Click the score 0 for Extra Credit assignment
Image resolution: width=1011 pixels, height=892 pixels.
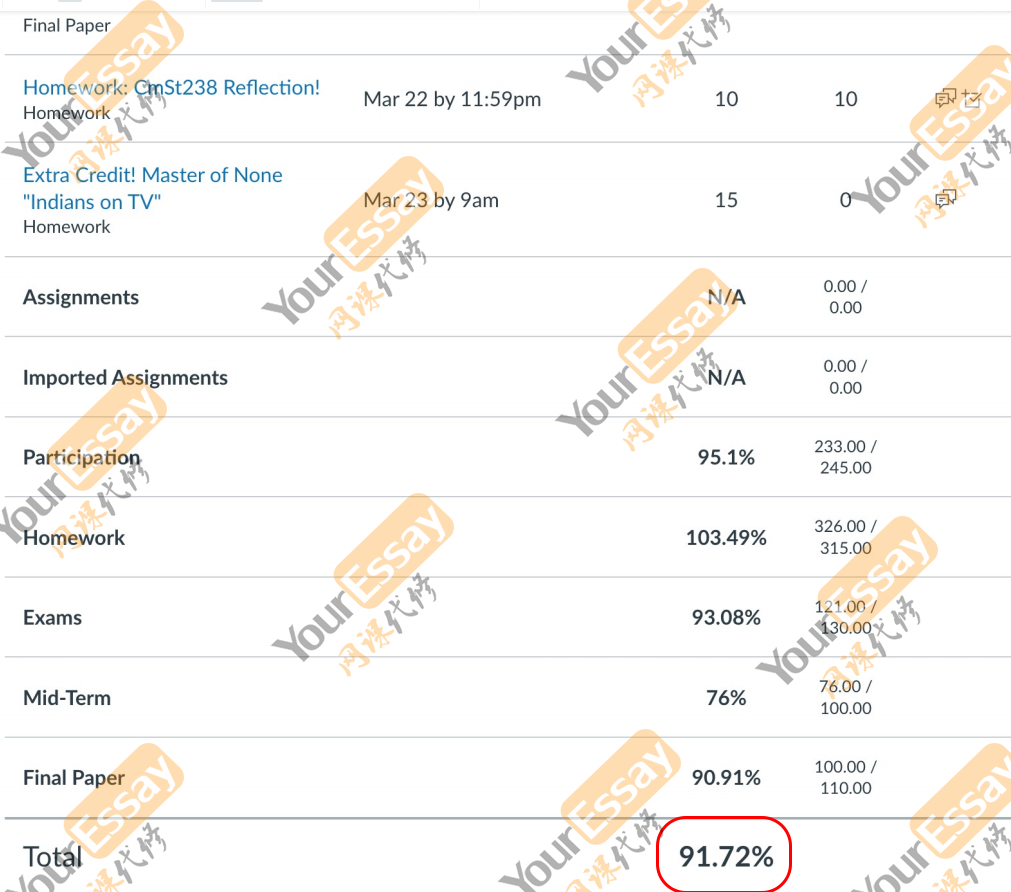845,200
